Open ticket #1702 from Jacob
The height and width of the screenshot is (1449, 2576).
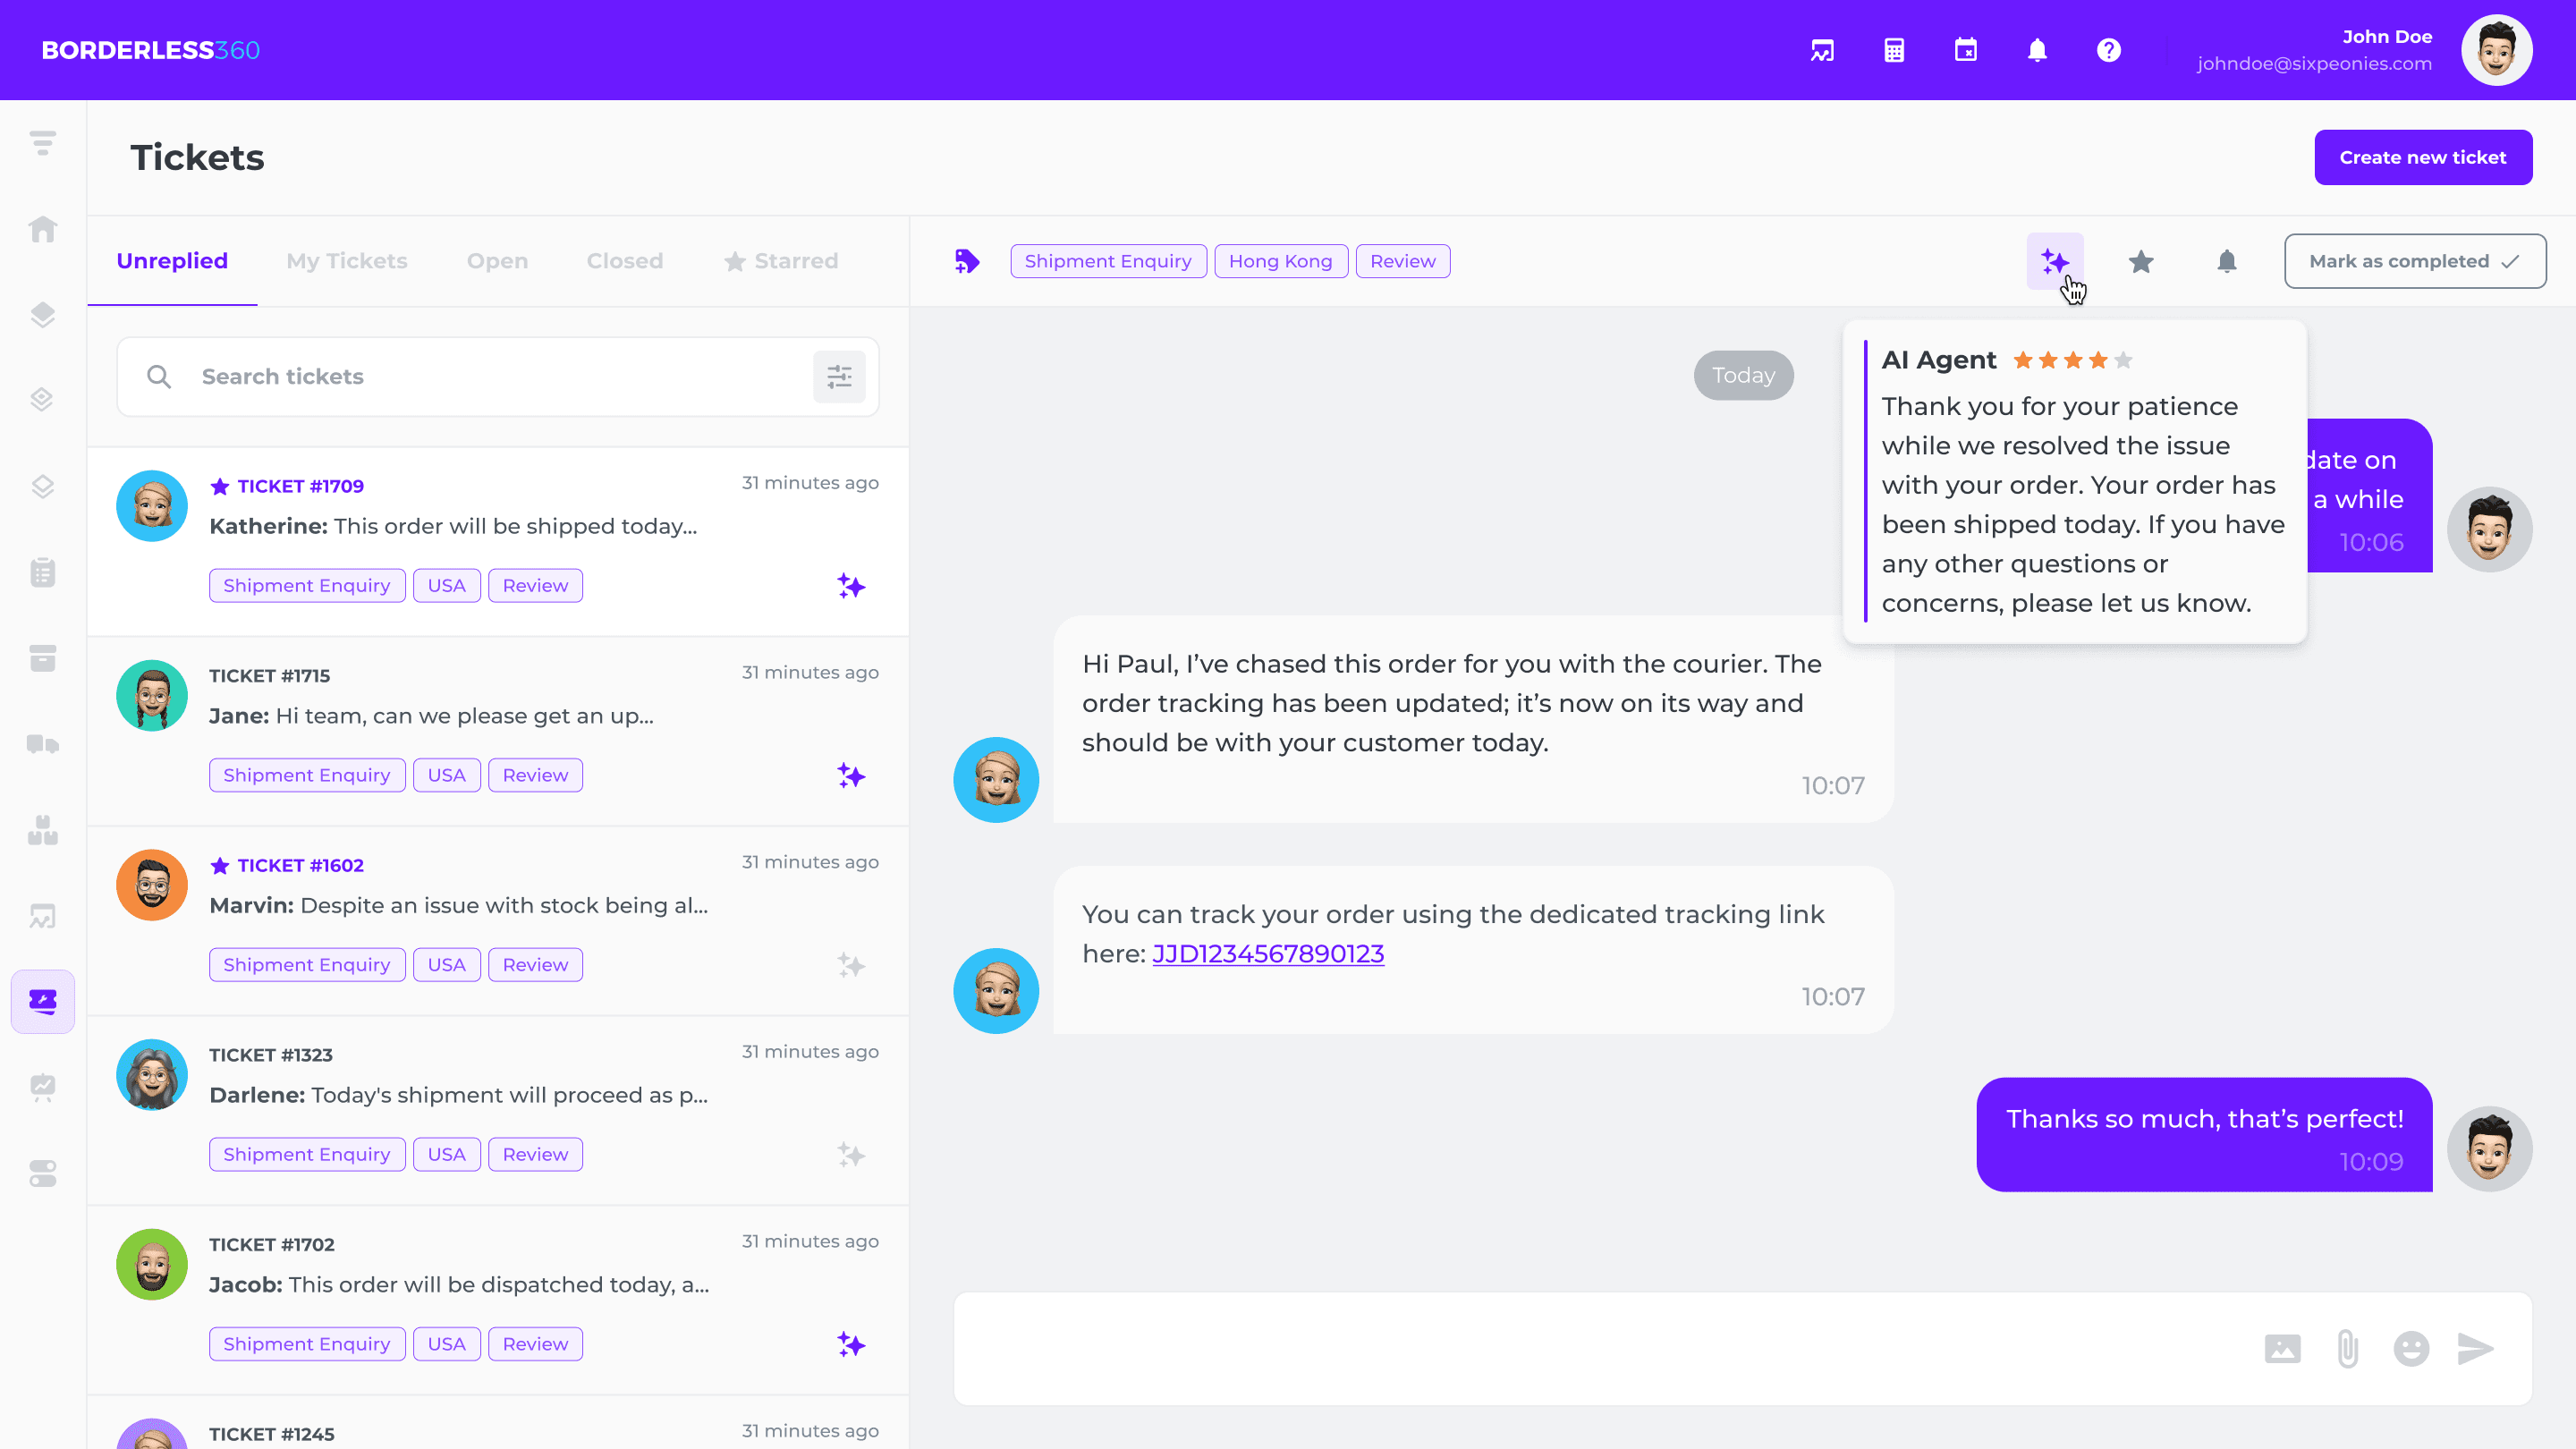pos(498,1300)
